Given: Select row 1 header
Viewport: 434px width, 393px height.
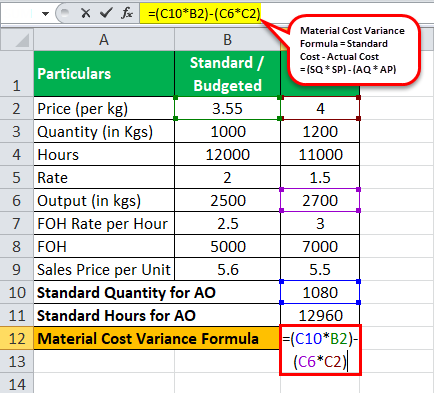Looking at the screenshot, I should click(17, 74).
